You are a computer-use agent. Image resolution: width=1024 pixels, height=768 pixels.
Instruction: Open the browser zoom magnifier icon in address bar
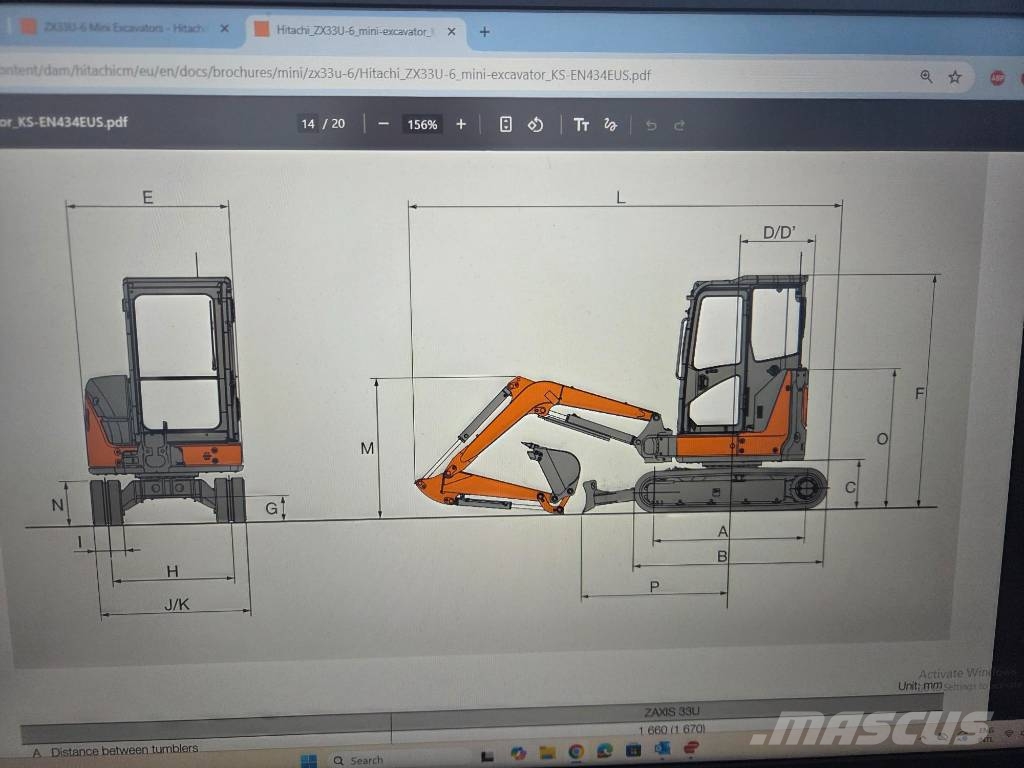(926, 76)
